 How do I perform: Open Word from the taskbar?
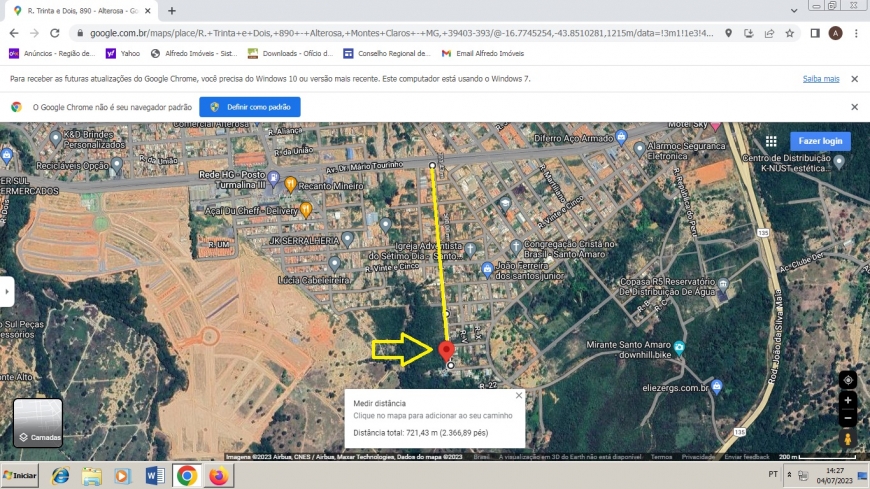[155, 476]
